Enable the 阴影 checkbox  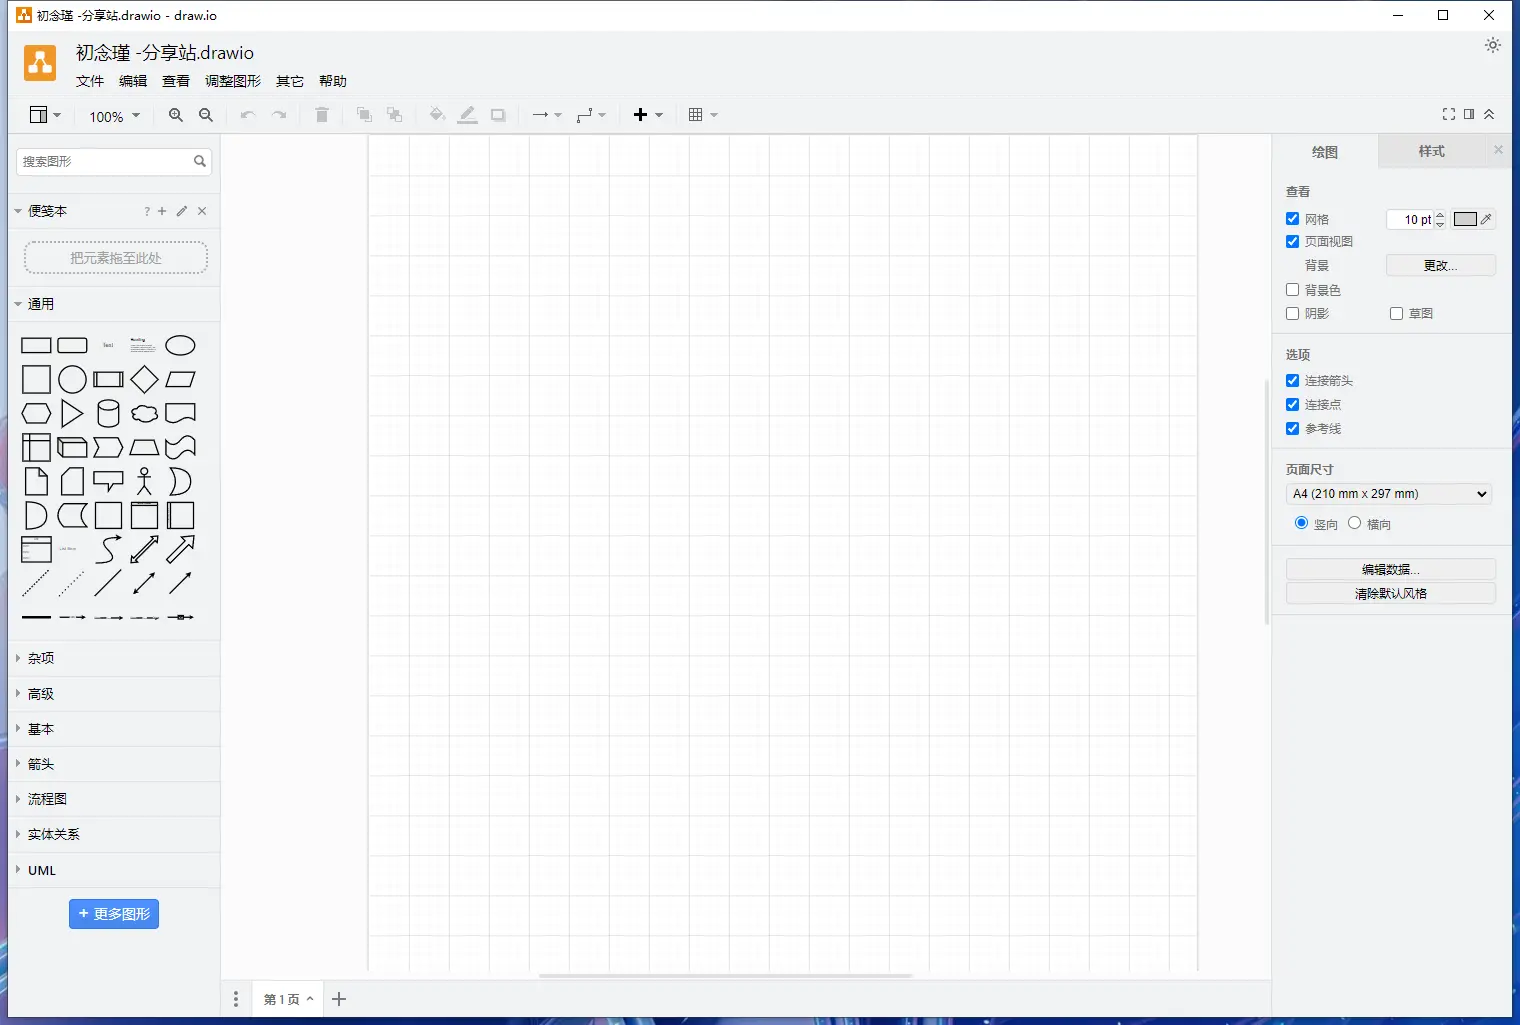(x=1293, y=313)
